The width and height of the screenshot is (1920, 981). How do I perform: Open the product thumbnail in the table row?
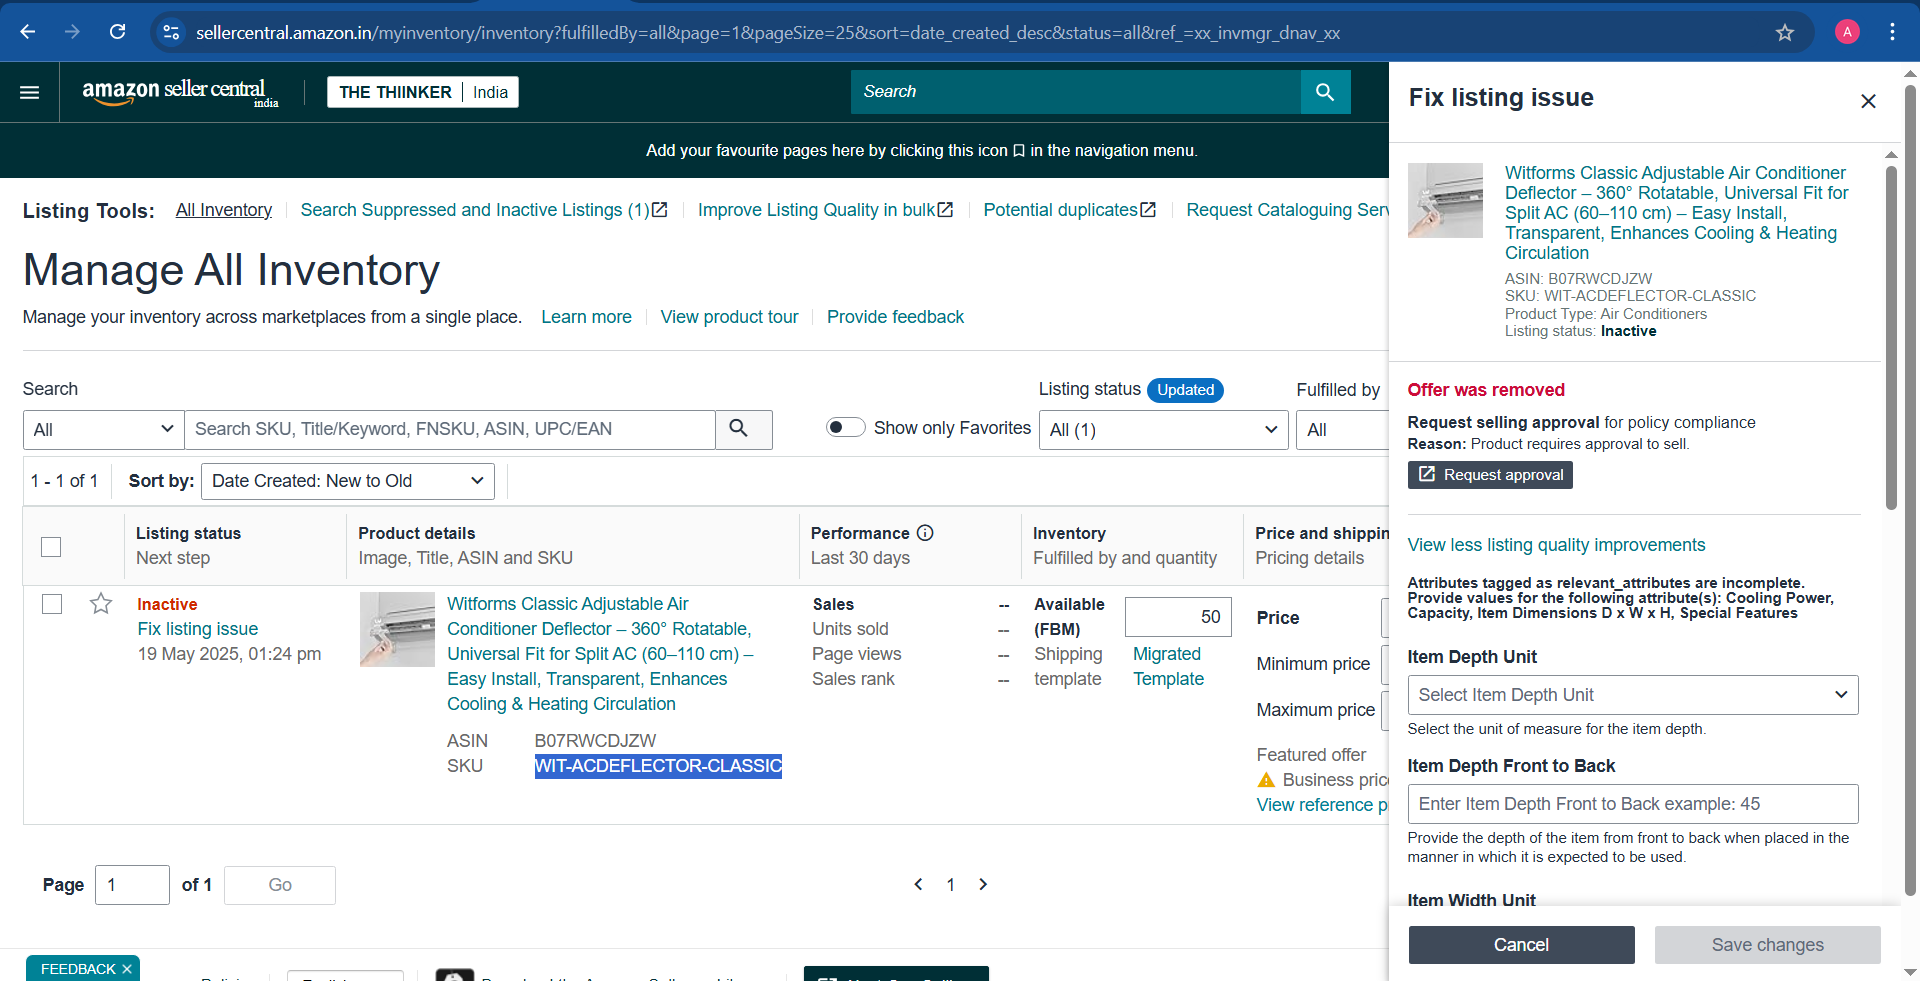coord(397,629)
